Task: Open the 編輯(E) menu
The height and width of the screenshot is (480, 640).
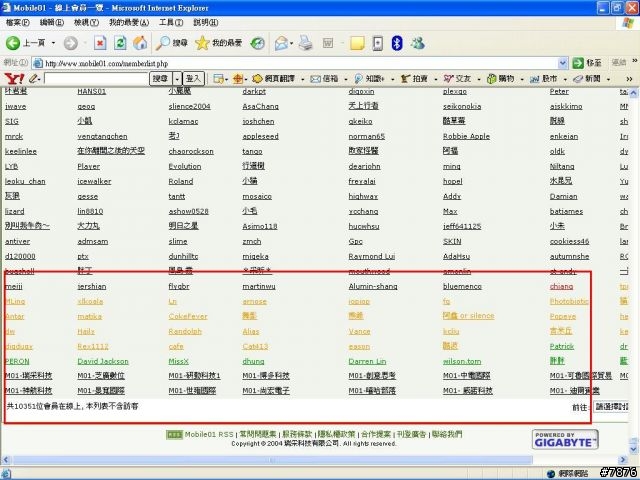Action: (51, 22)
